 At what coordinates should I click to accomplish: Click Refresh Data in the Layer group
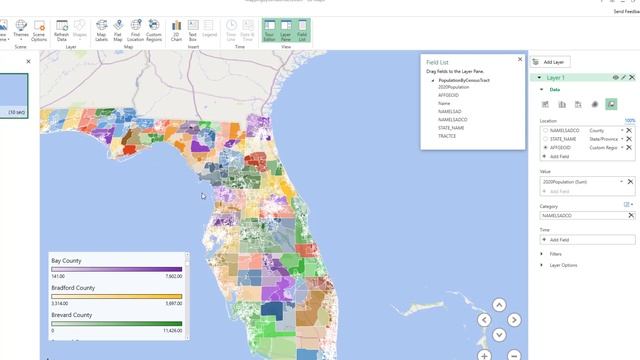(x=62, y=30)
